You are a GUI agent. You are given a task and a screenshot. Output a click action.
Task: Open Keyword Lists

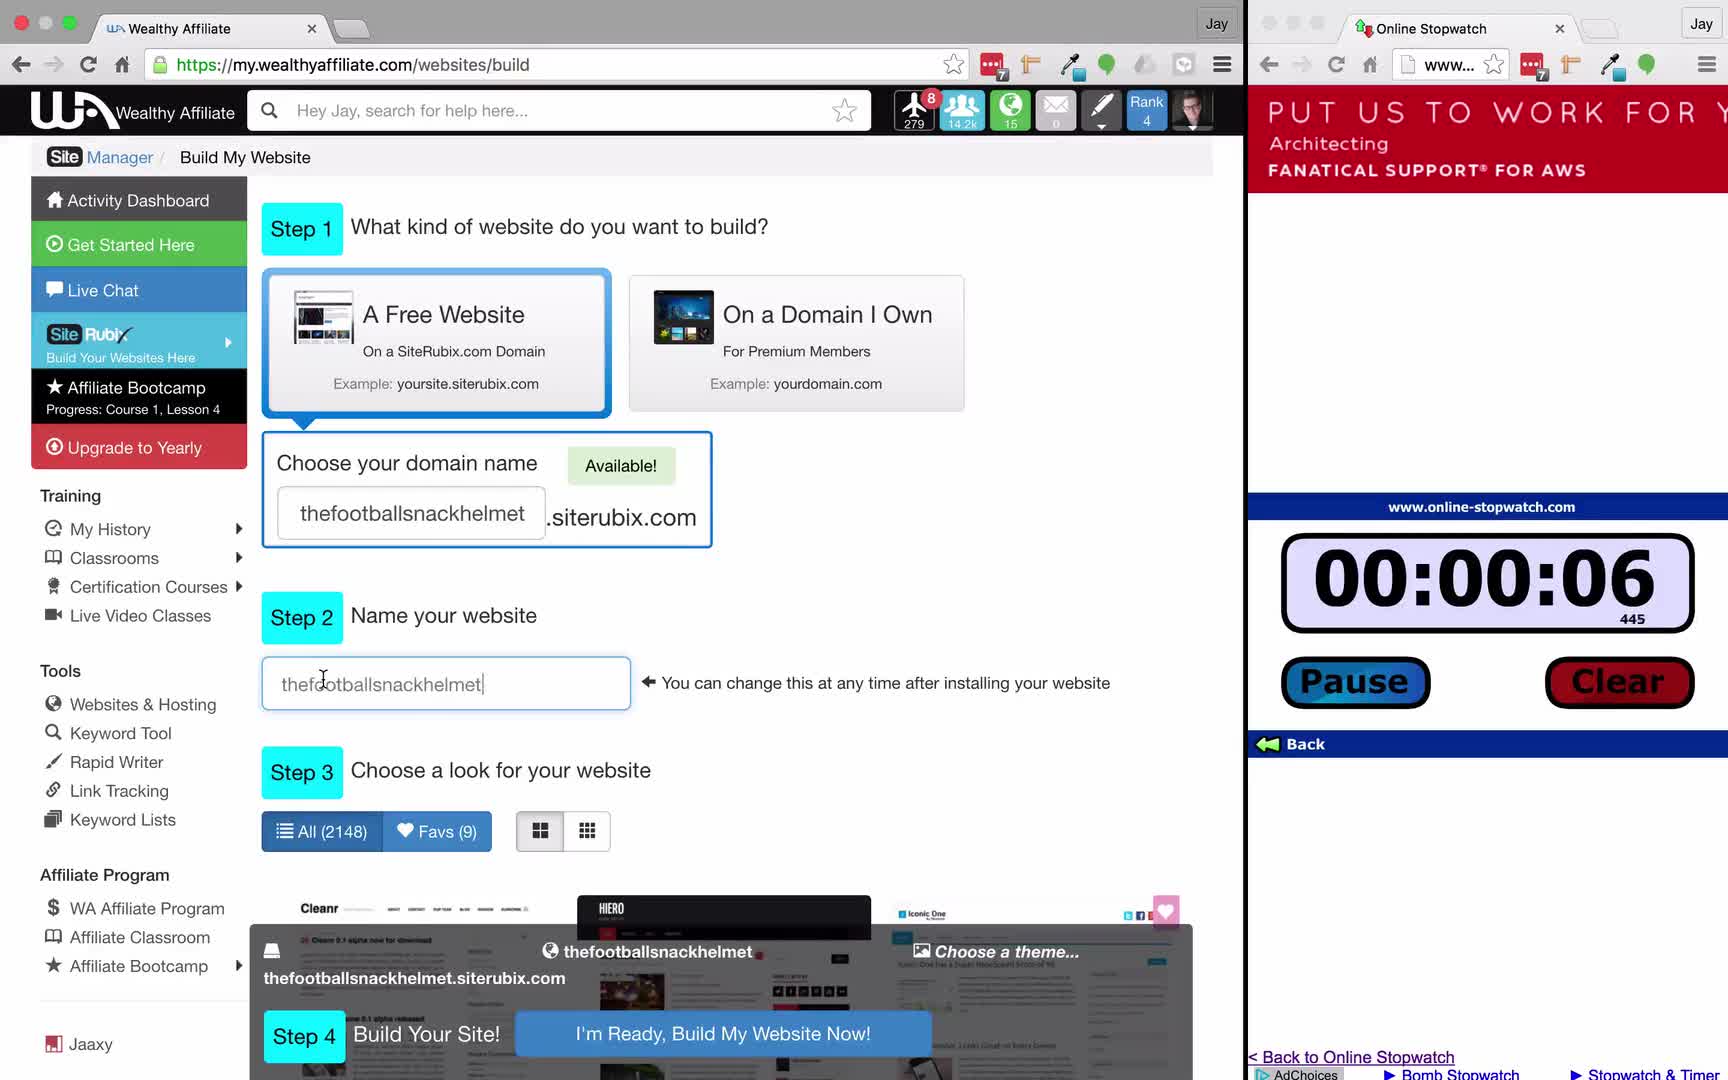(111, 820)
